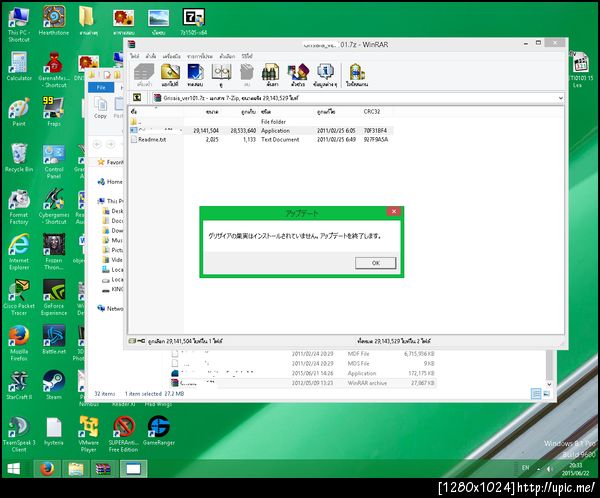600x498 pixels.
Task: Sort by the CRC32 column header
Action: [x=372, y=112]
